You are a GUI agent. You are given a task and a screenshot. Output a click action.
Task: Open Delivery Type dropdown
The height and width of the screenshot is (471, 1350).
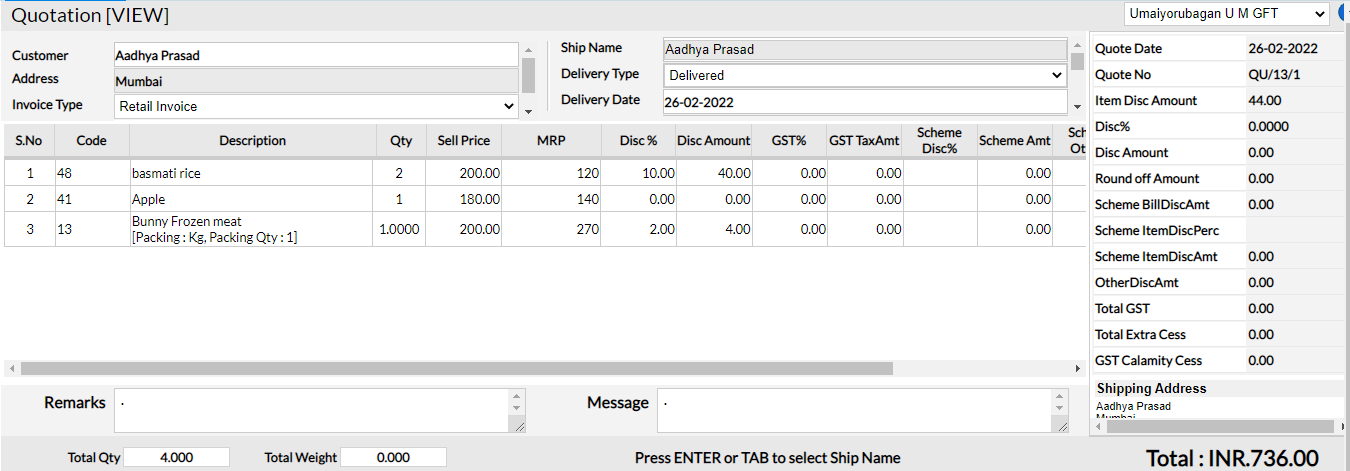pos(865,75)
